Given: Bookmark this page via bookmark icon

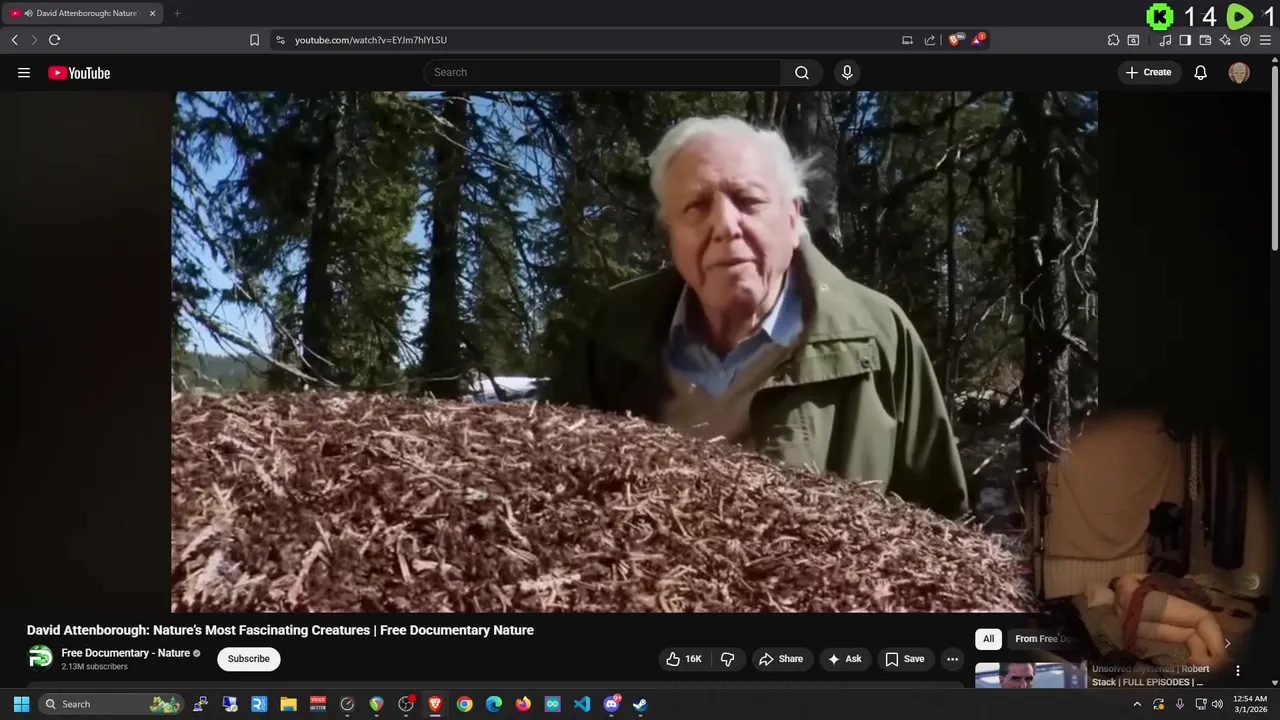Looking at the screenshot, I should [254, 40].
